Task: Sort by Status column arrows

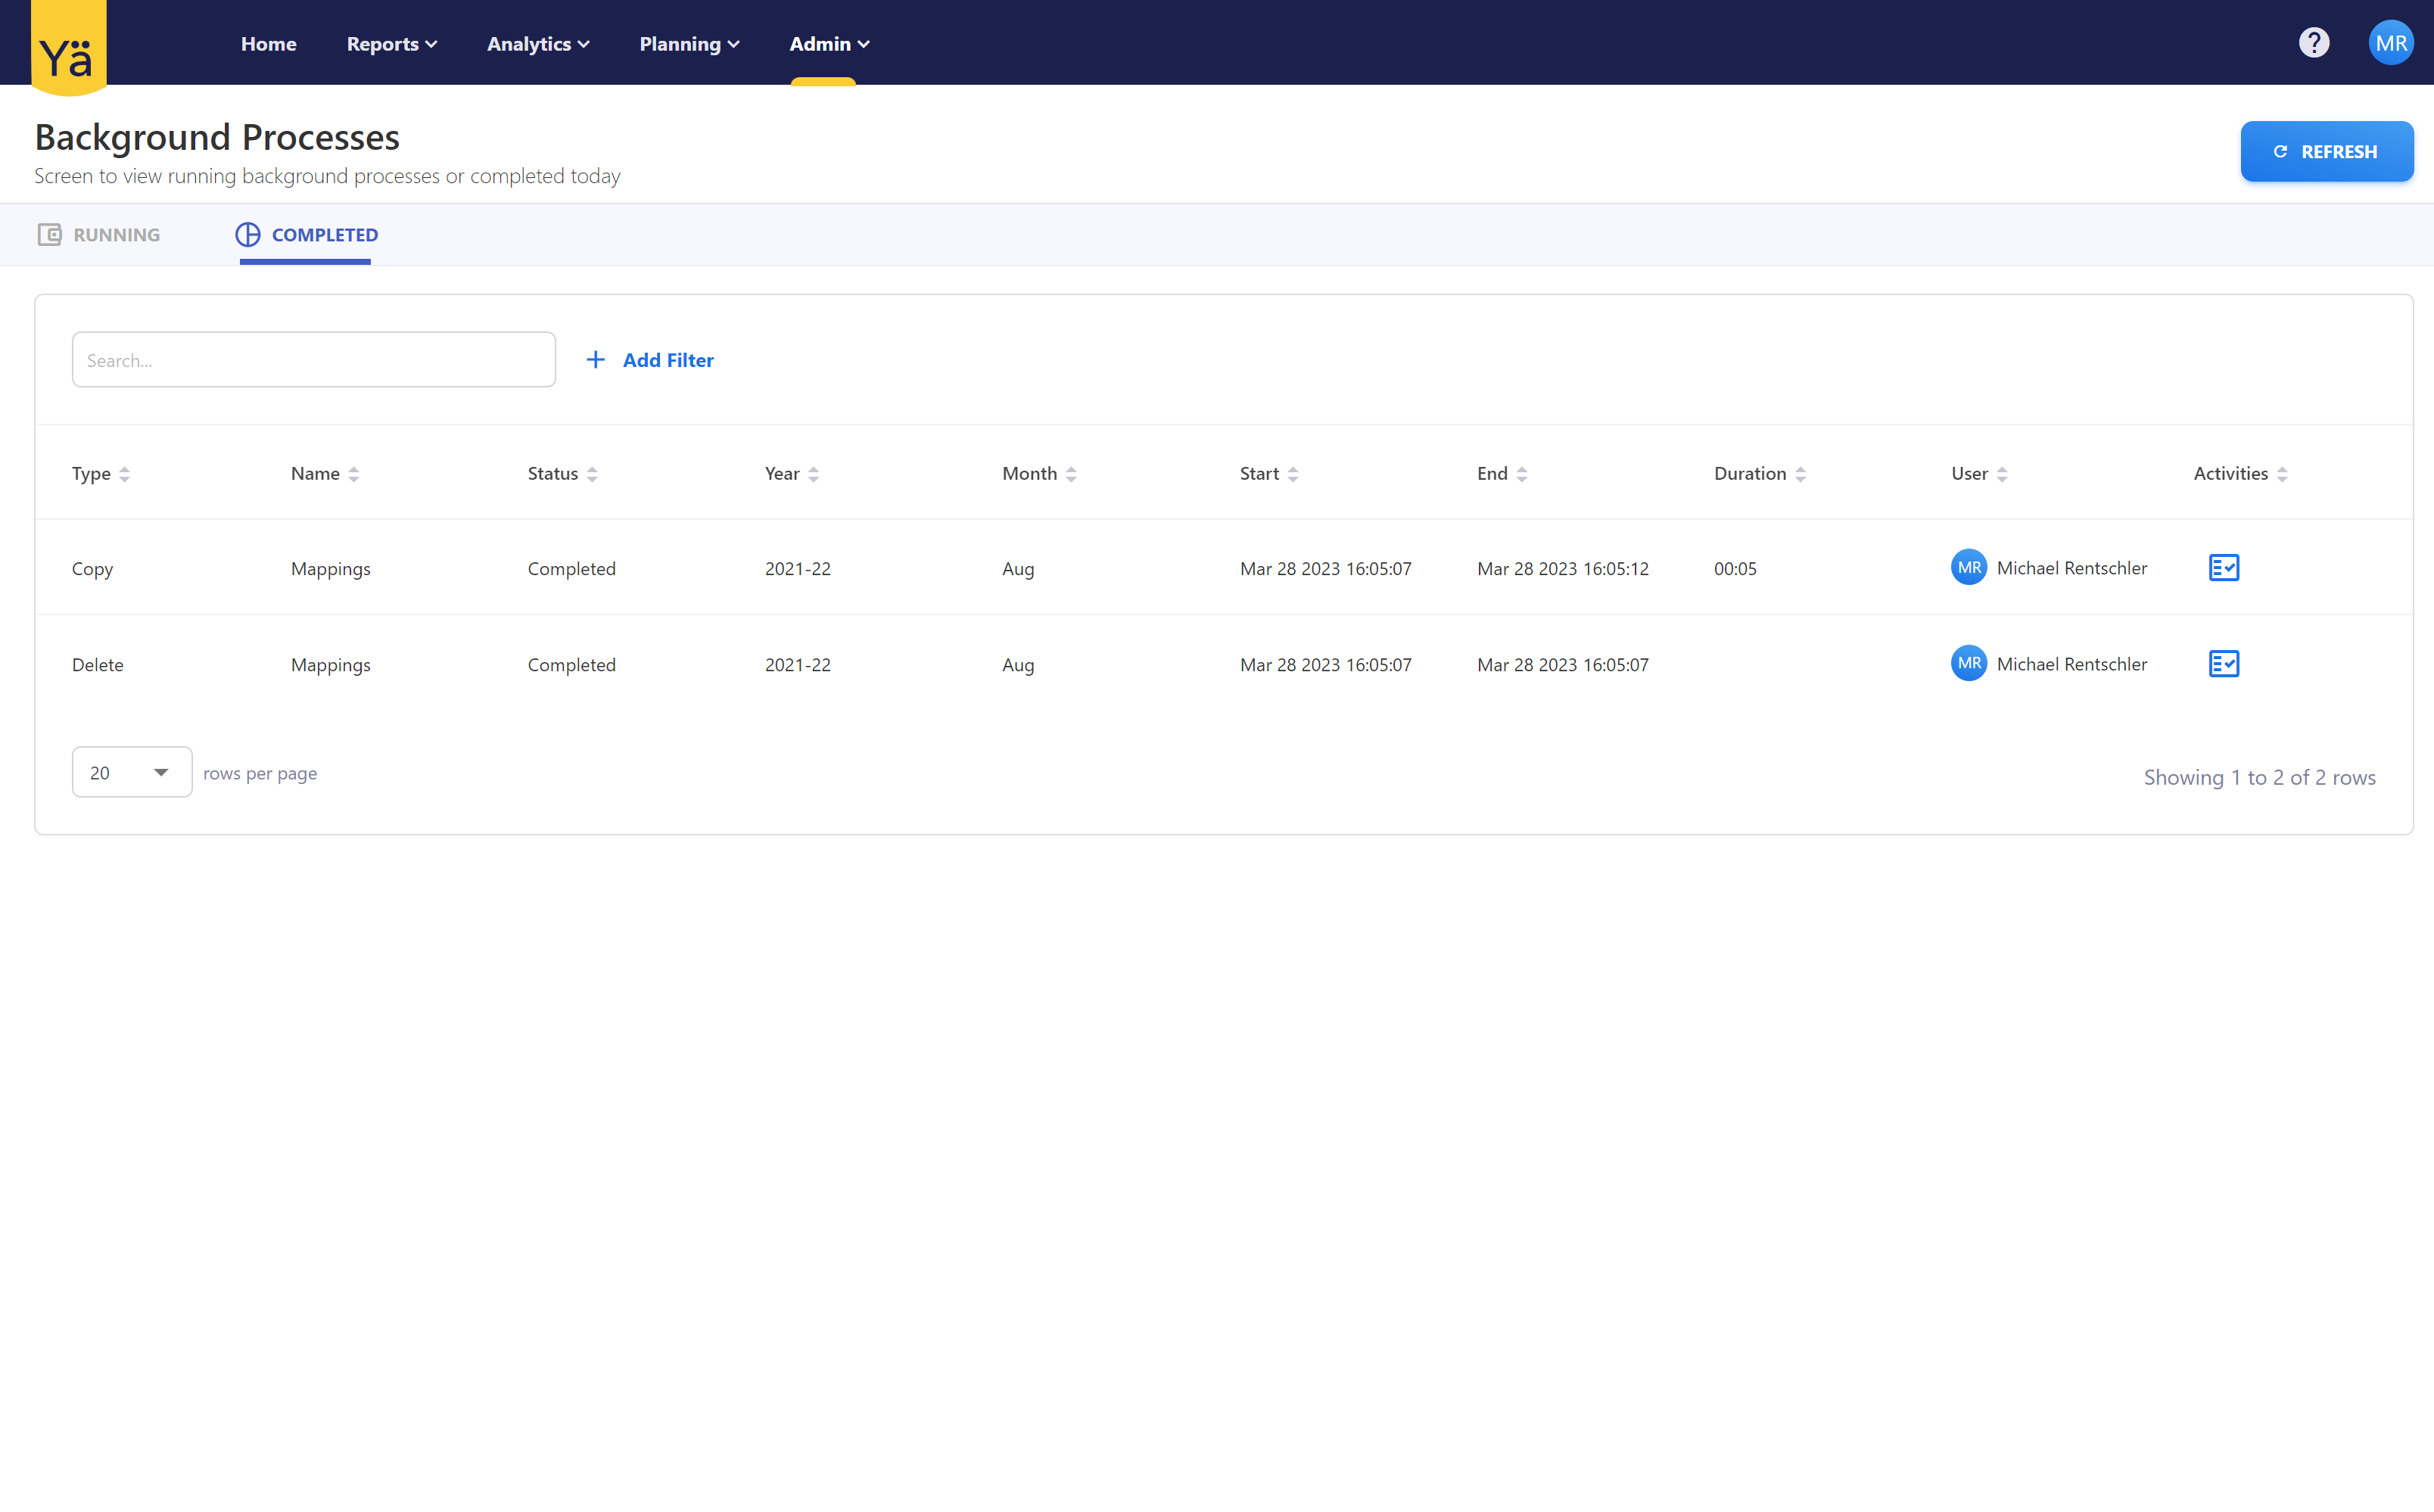Action: 592,474
